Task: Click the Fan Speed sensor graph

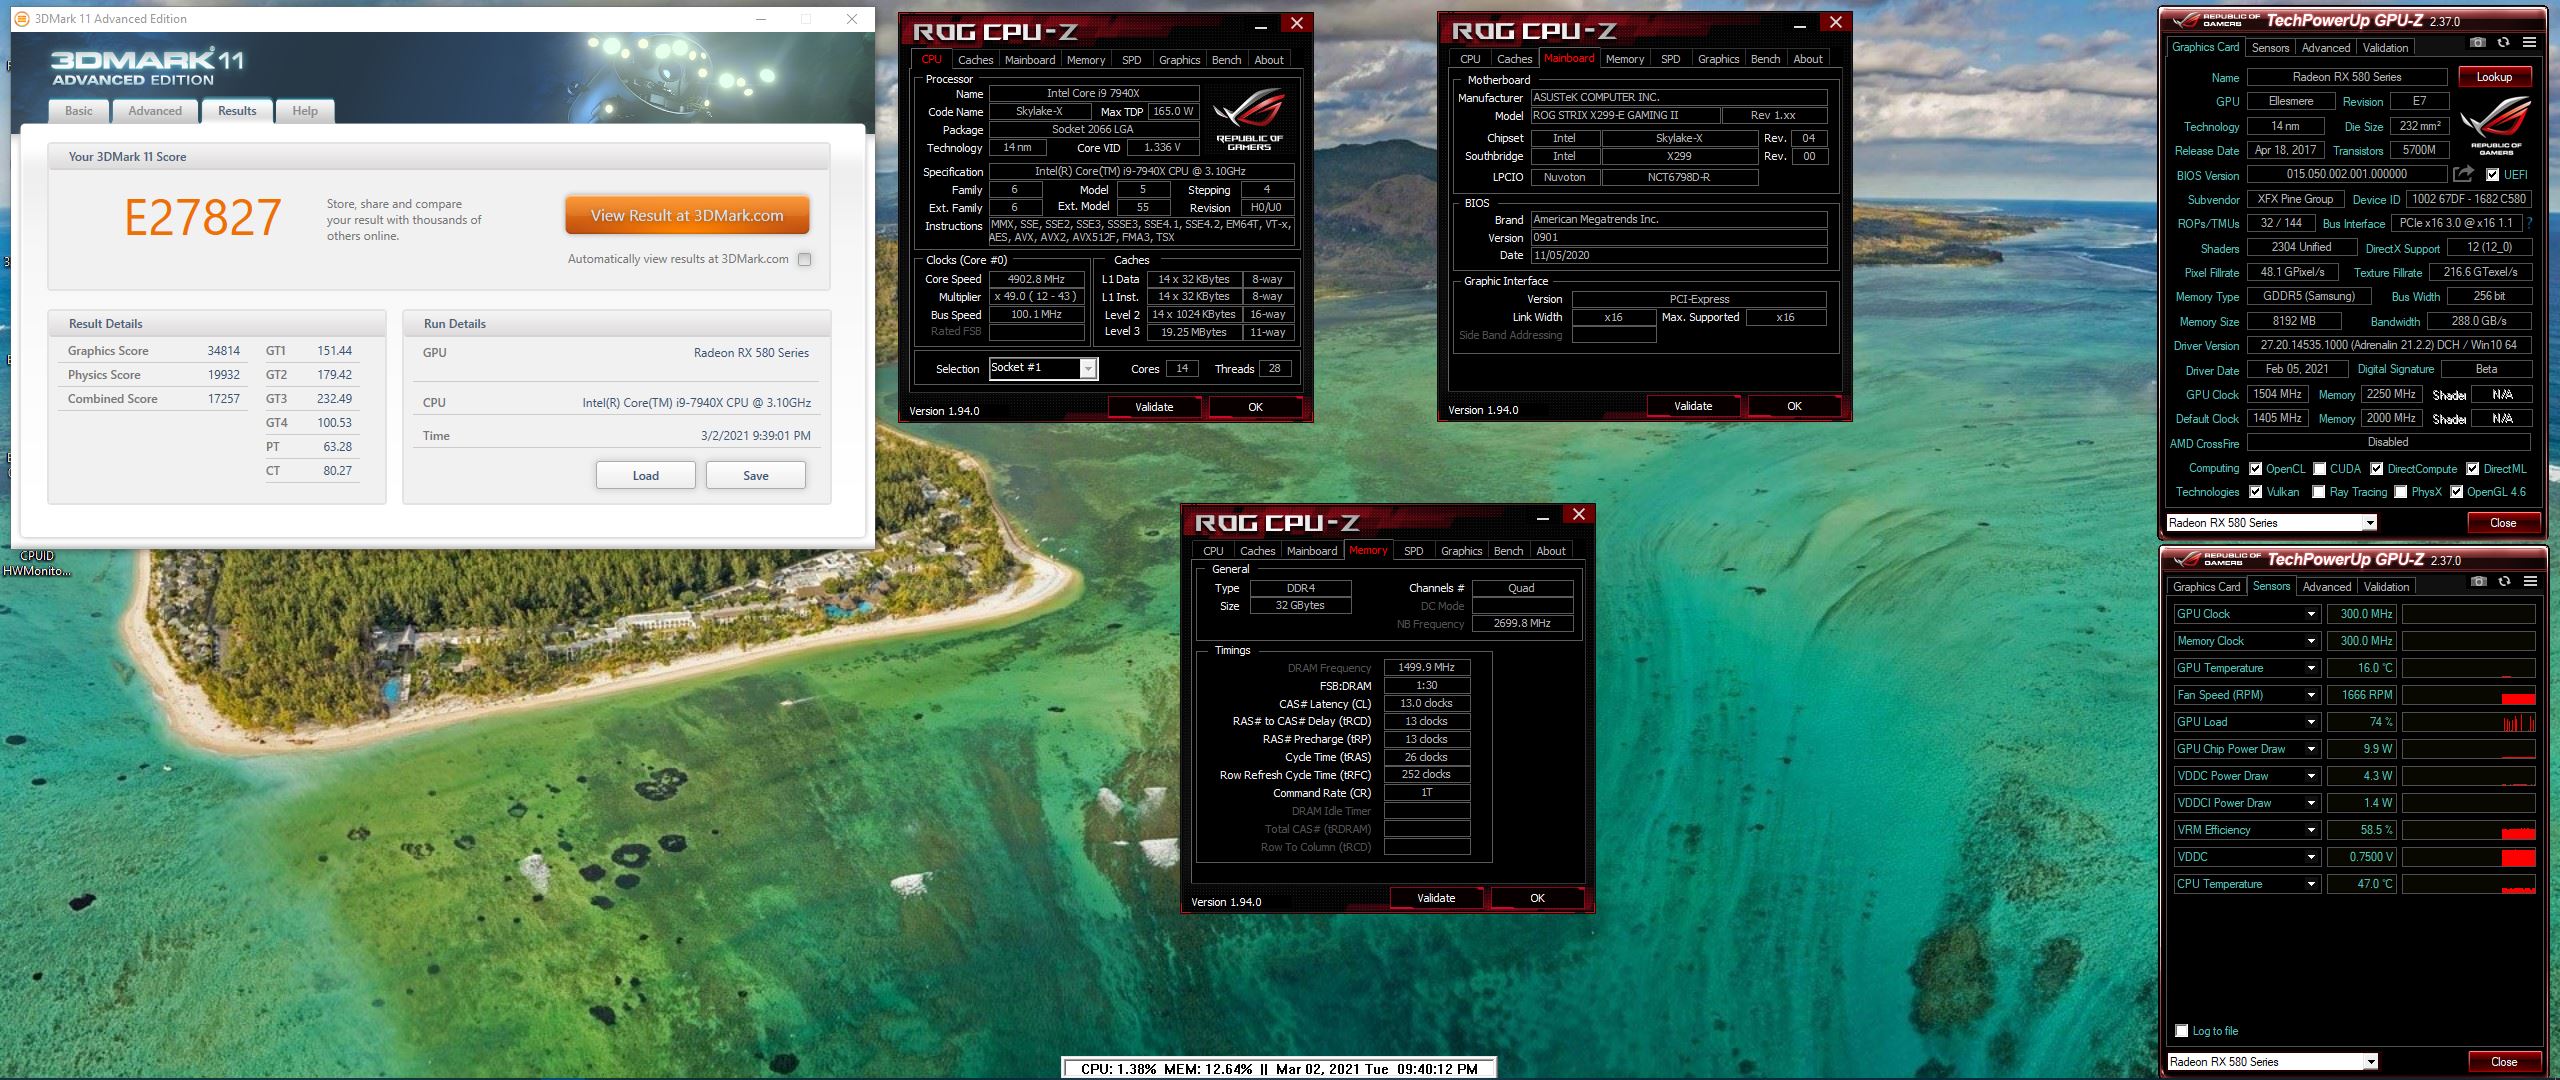Action: point(2469,695)
